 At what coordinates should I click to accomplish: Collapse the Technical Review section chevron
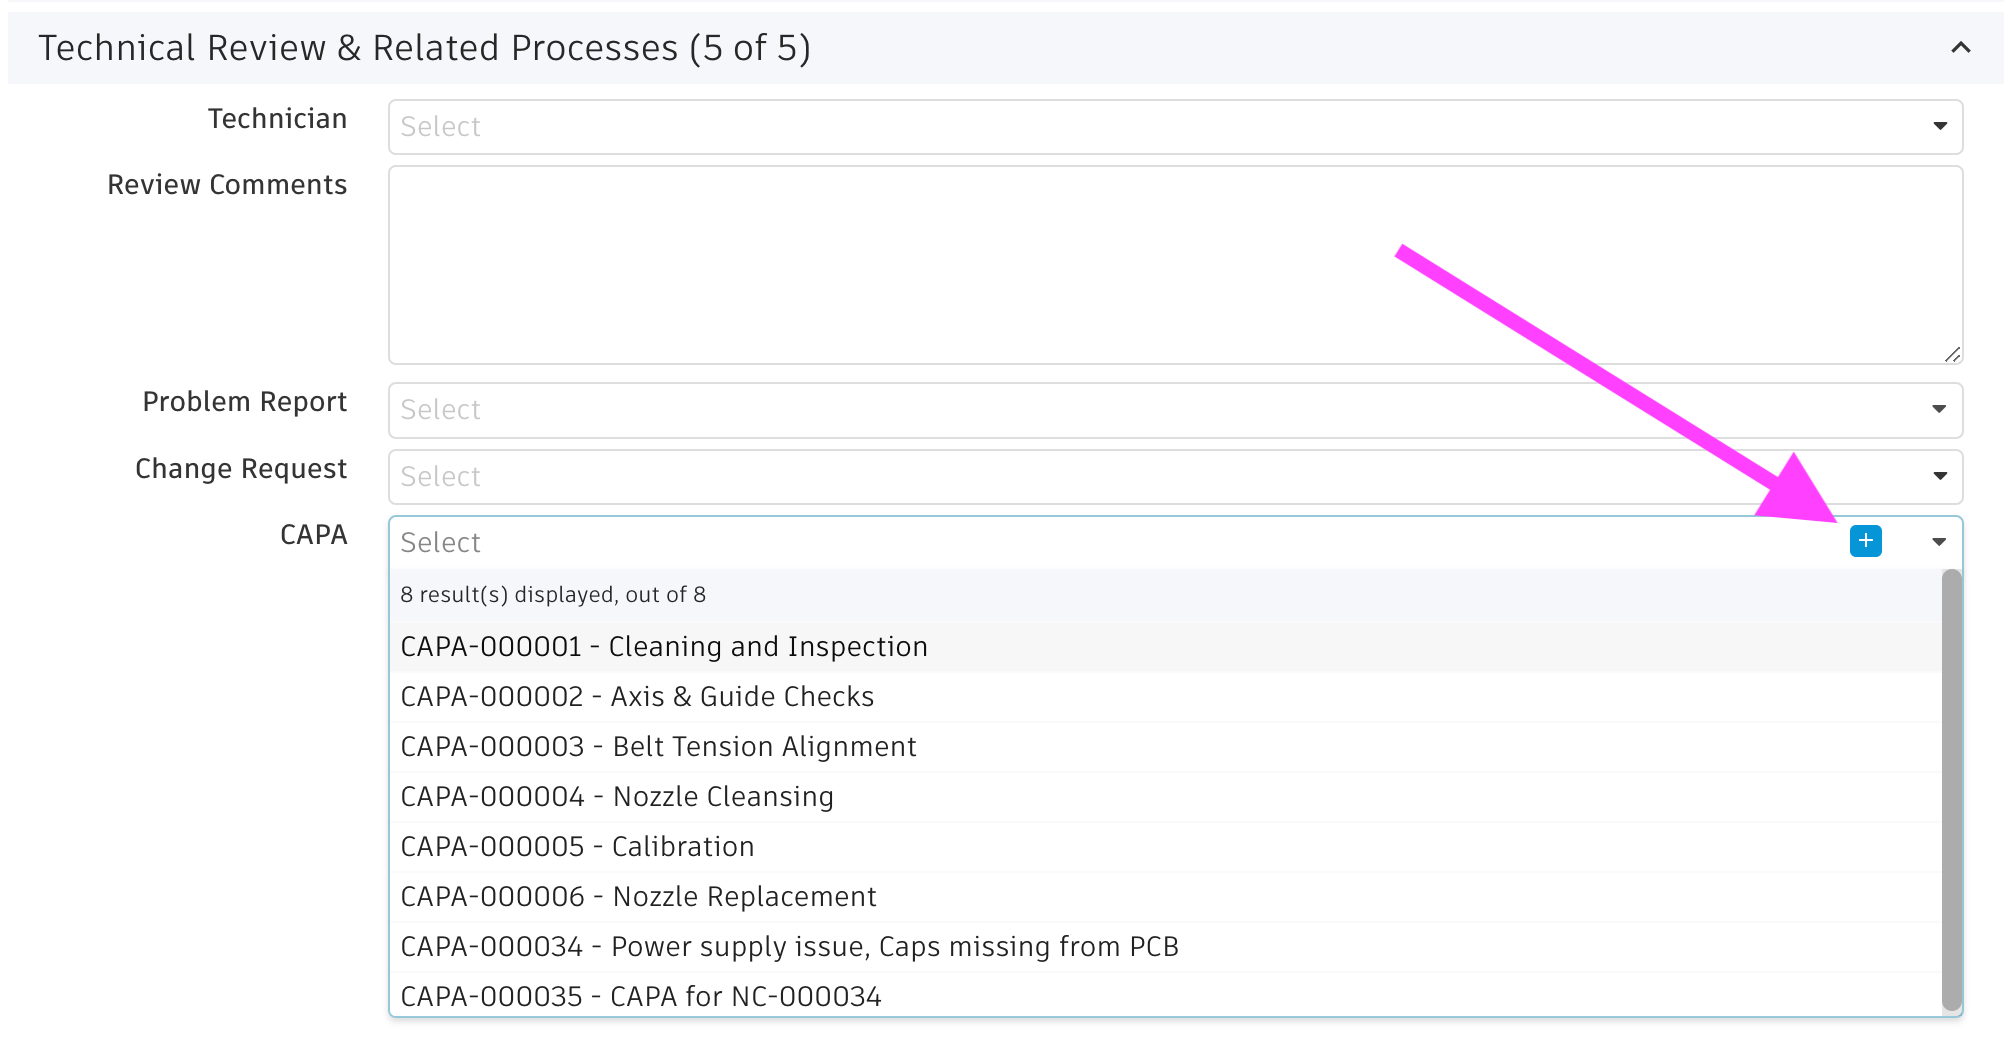pyautogui.click(x=1960, y=48)
